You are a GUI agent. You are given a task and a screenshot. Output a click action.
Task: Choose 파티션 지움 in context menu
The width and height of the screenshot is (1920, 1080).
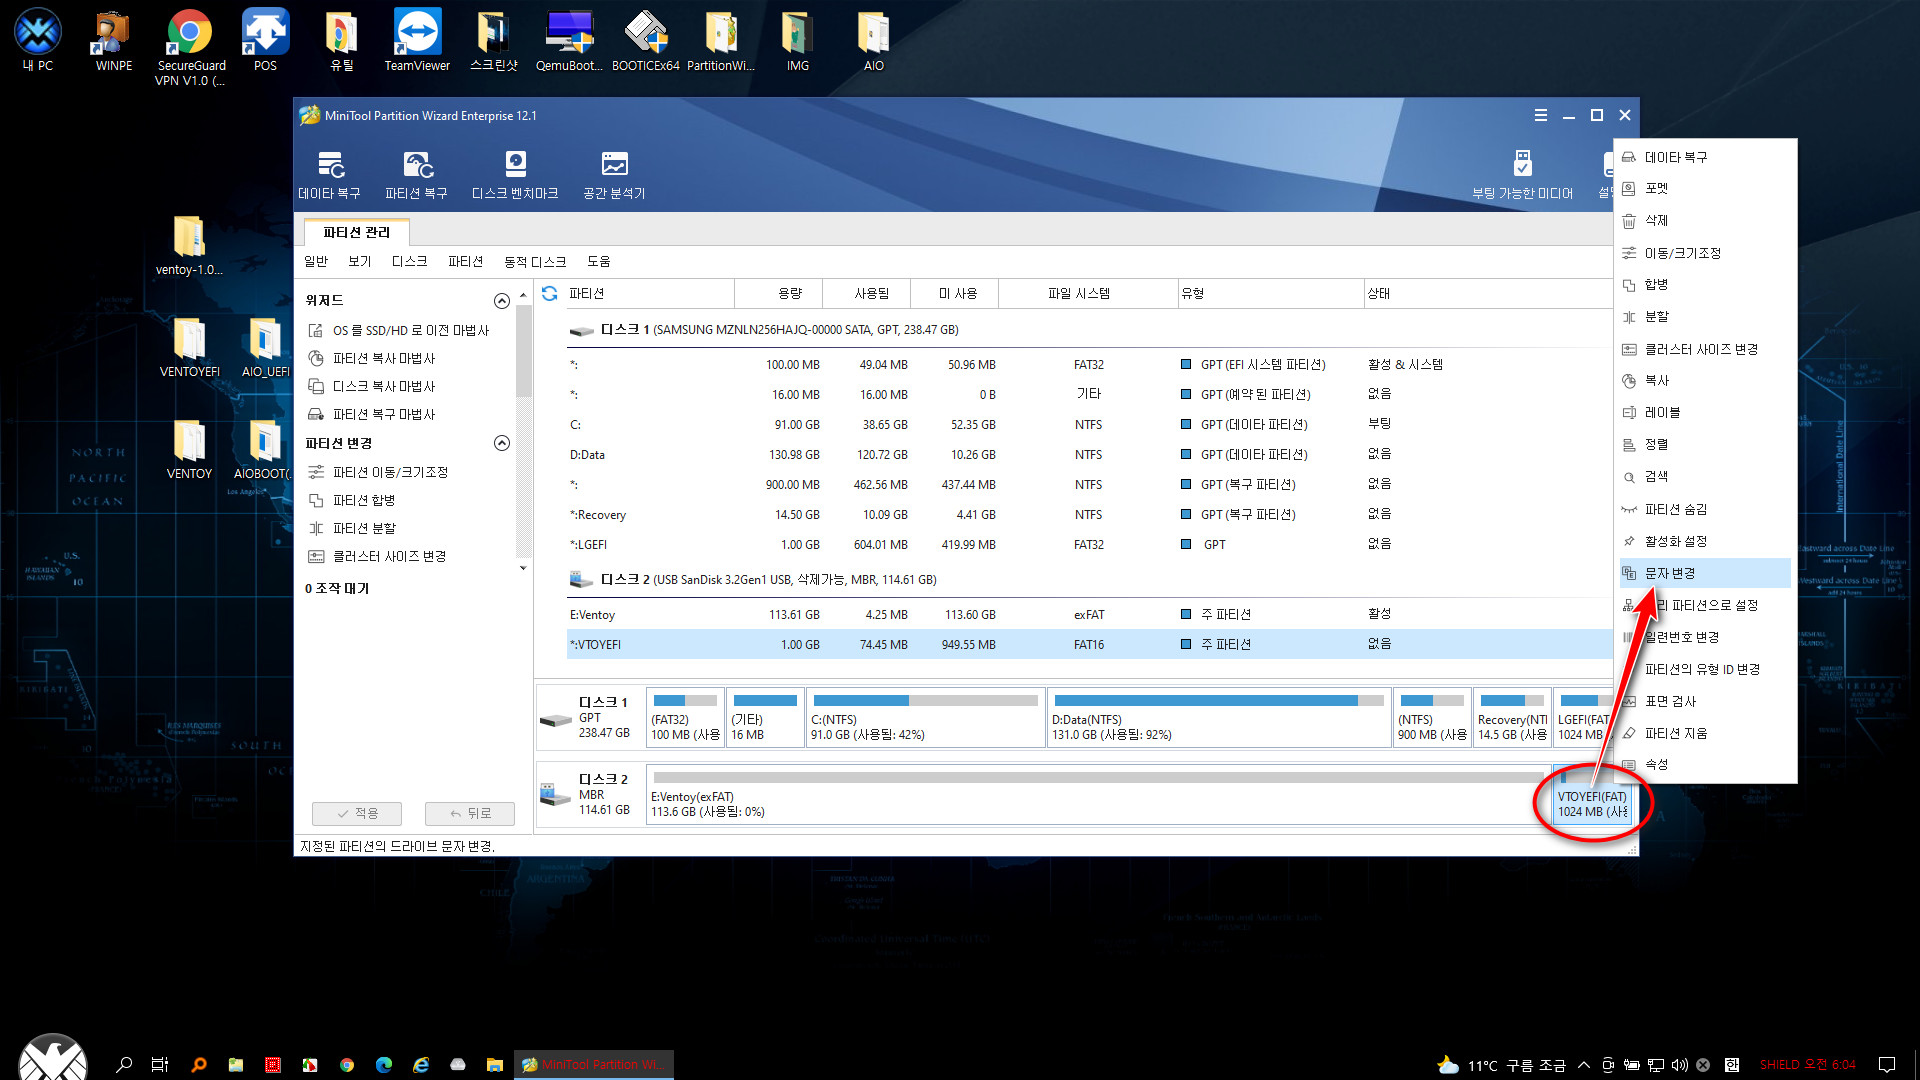[1705, 733]
